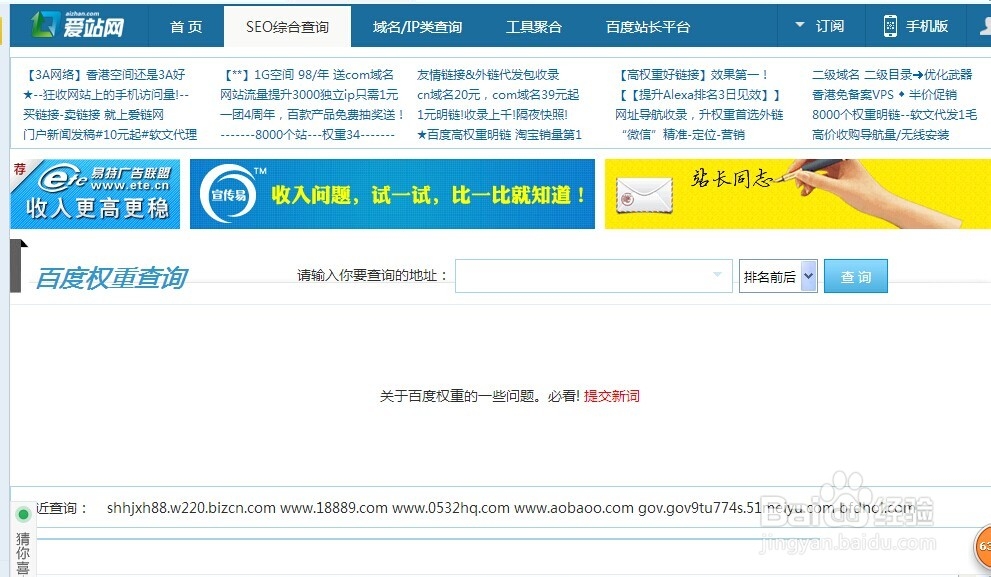Image resolution: width=991 pixels, height=577 pixels.
Task: Click the 百度权重查询 heading
Action: (112, 277)
